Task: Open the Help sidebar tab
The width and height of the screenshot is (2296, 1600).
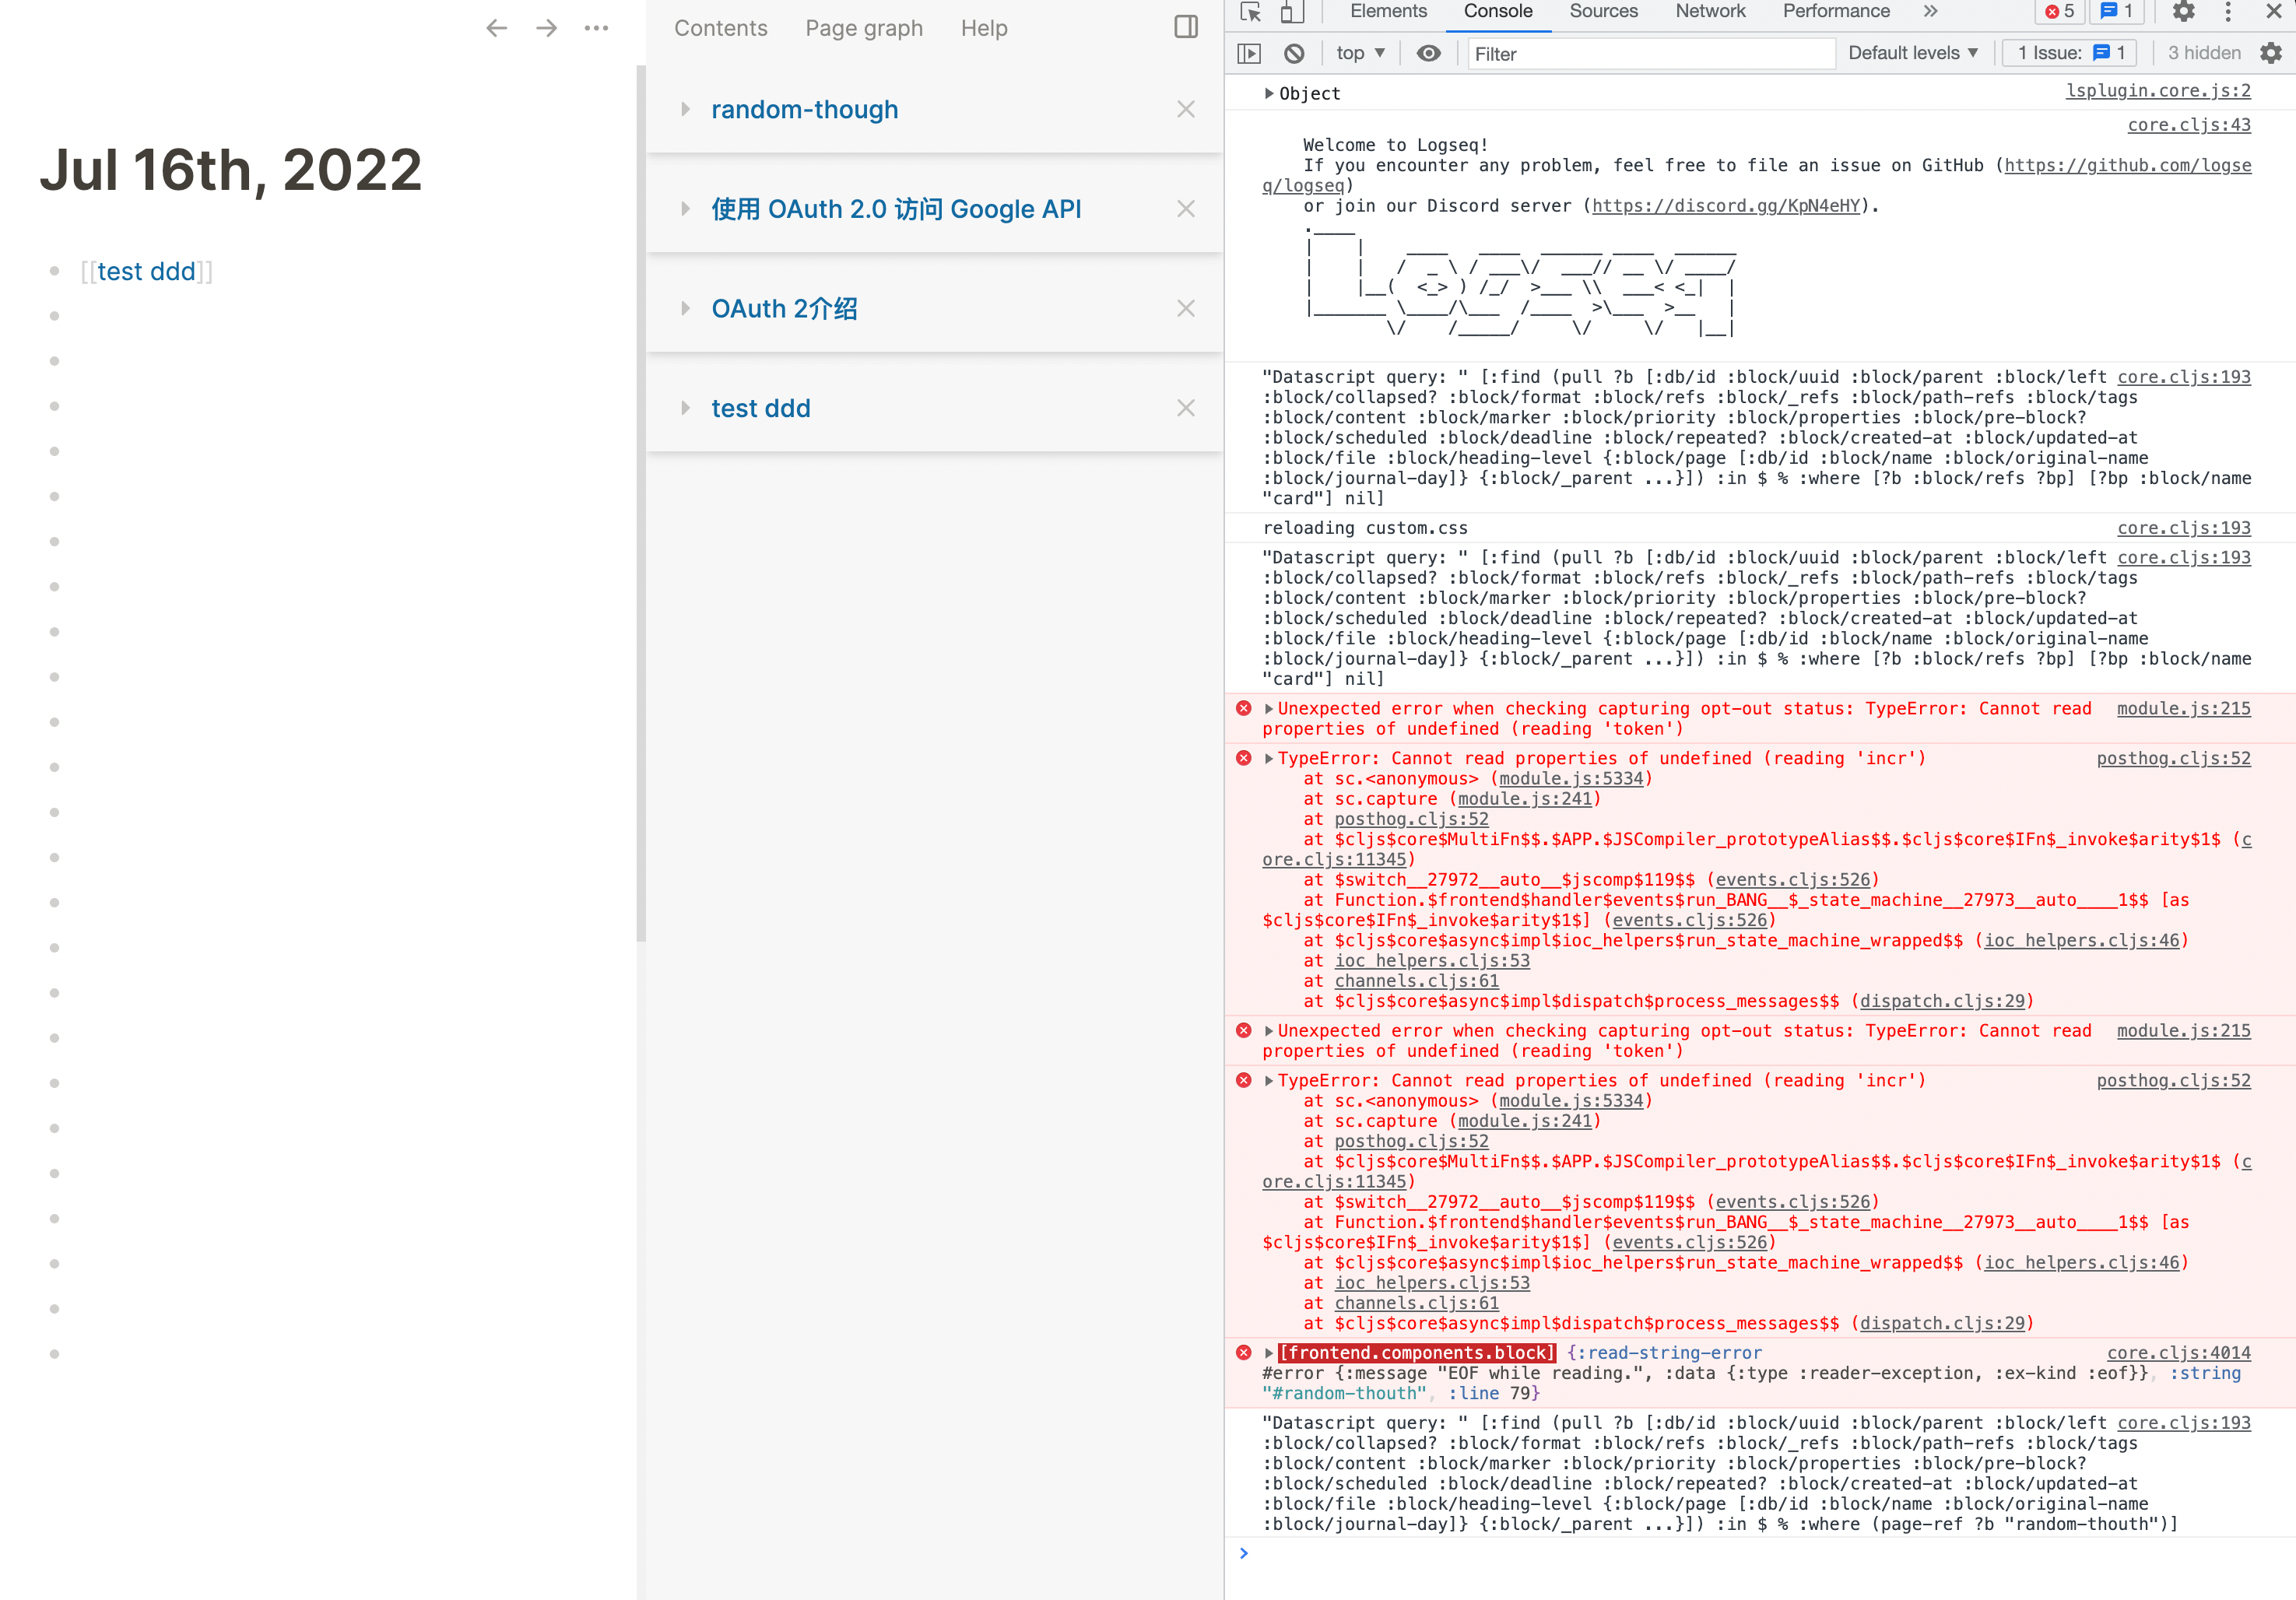Action: tap(984, 28)
